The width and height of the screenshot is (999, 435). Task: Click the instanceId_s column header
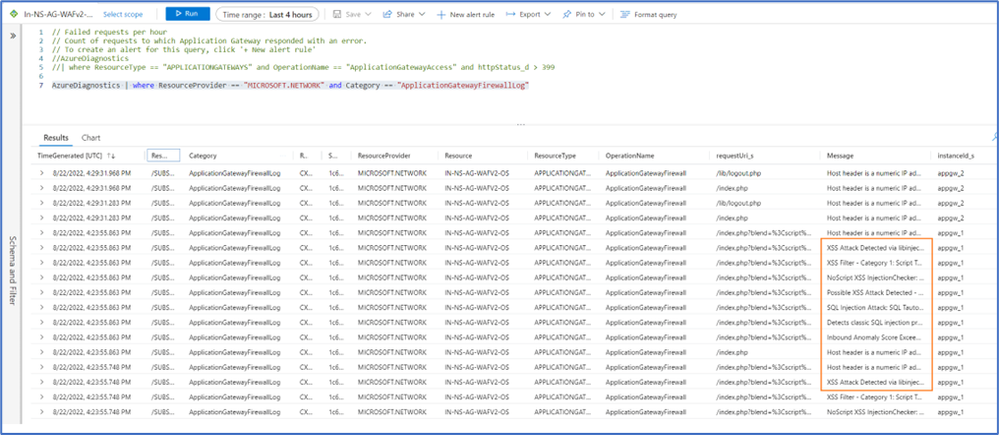956,155
